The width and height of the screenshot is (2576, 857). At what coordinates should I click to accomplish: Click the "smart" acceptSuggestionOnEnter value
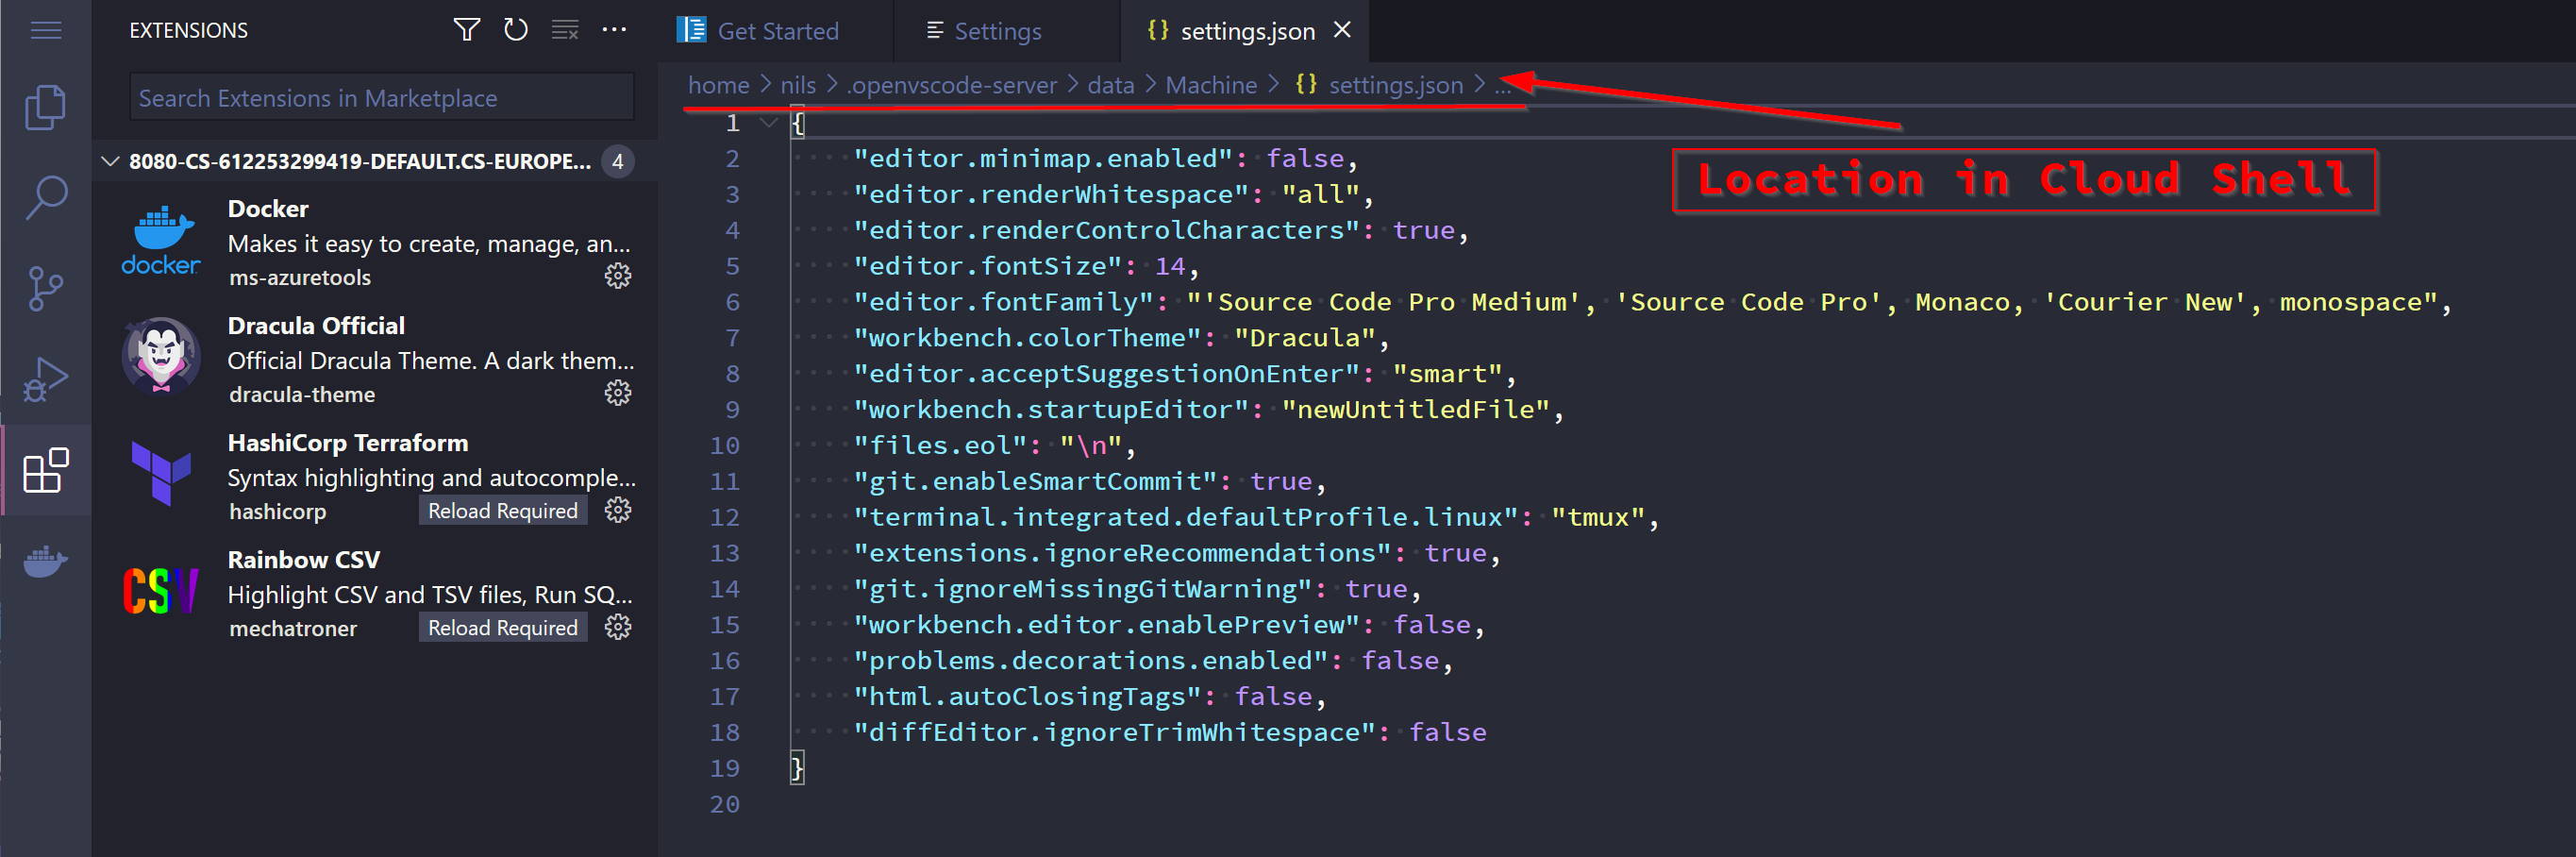(1447, 373)
